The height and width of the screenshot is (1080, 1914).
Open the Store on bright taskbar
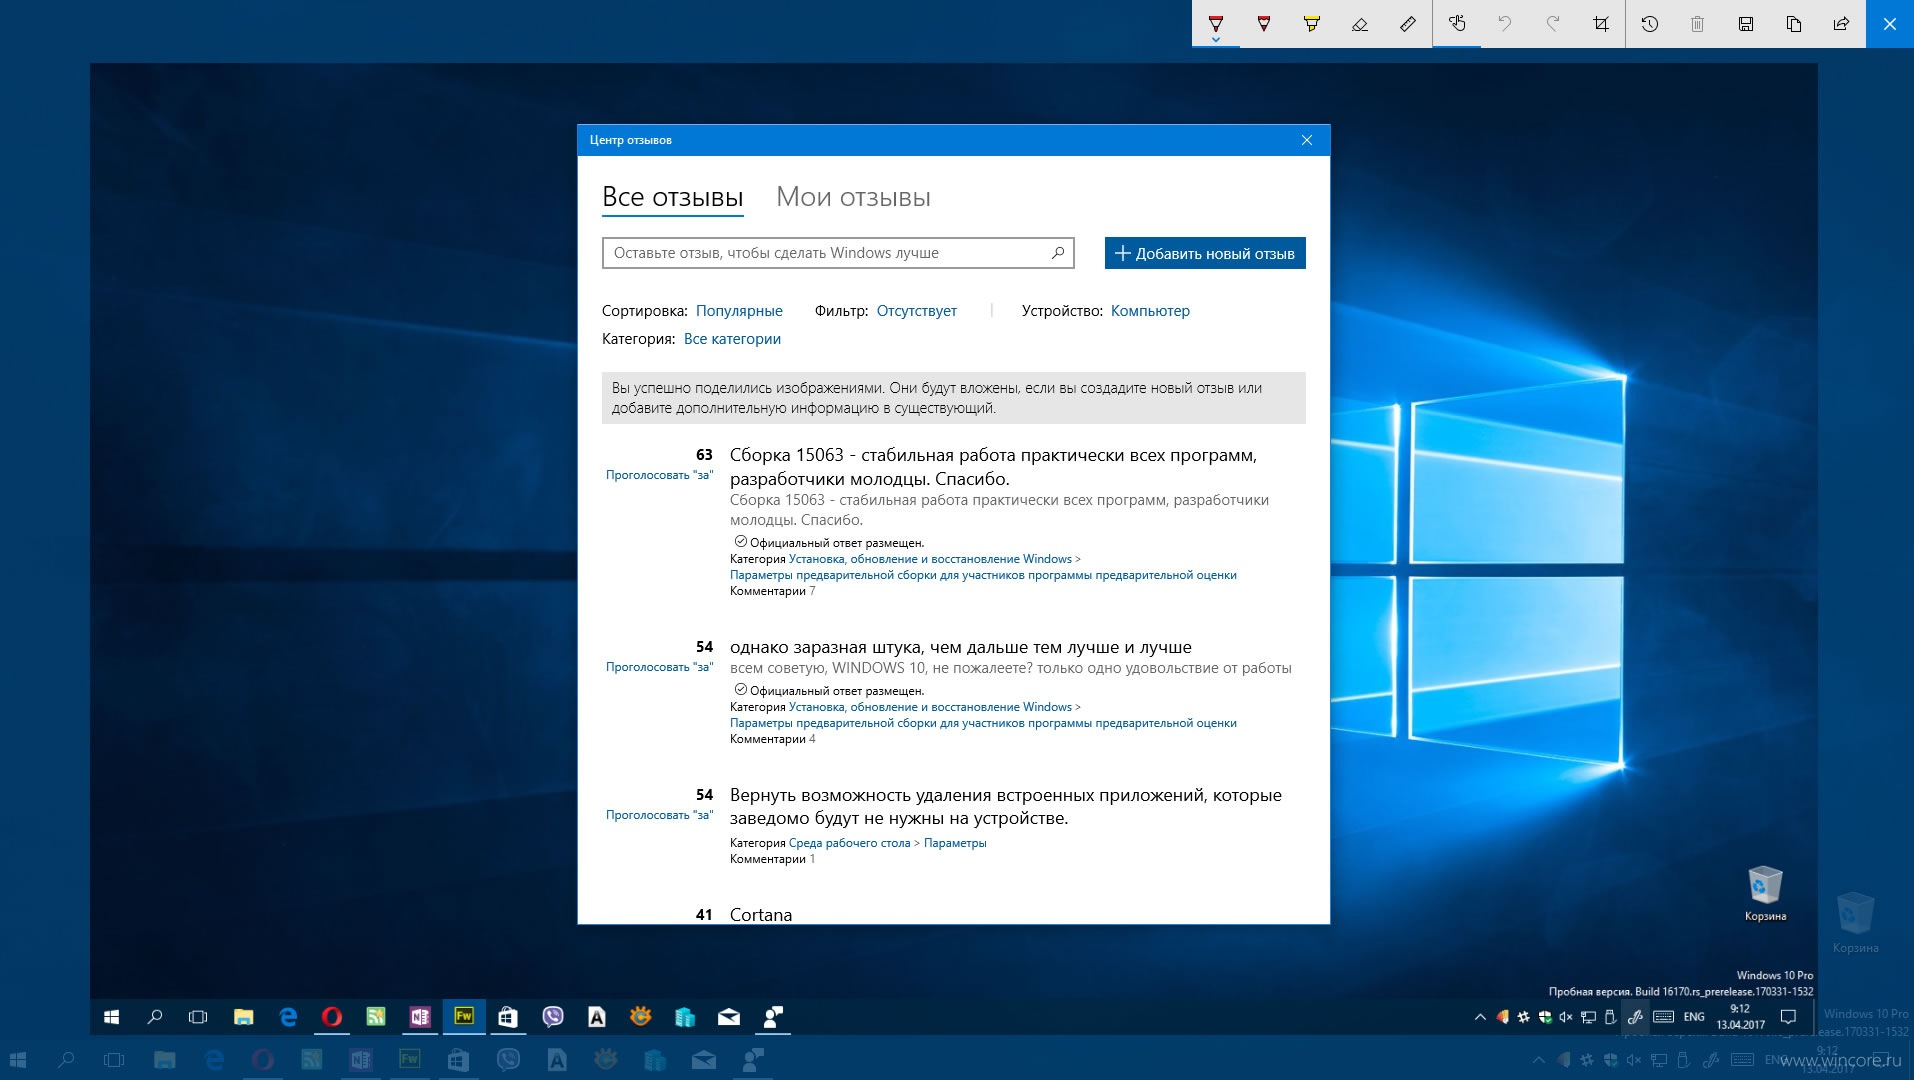tap(508, 1017)
